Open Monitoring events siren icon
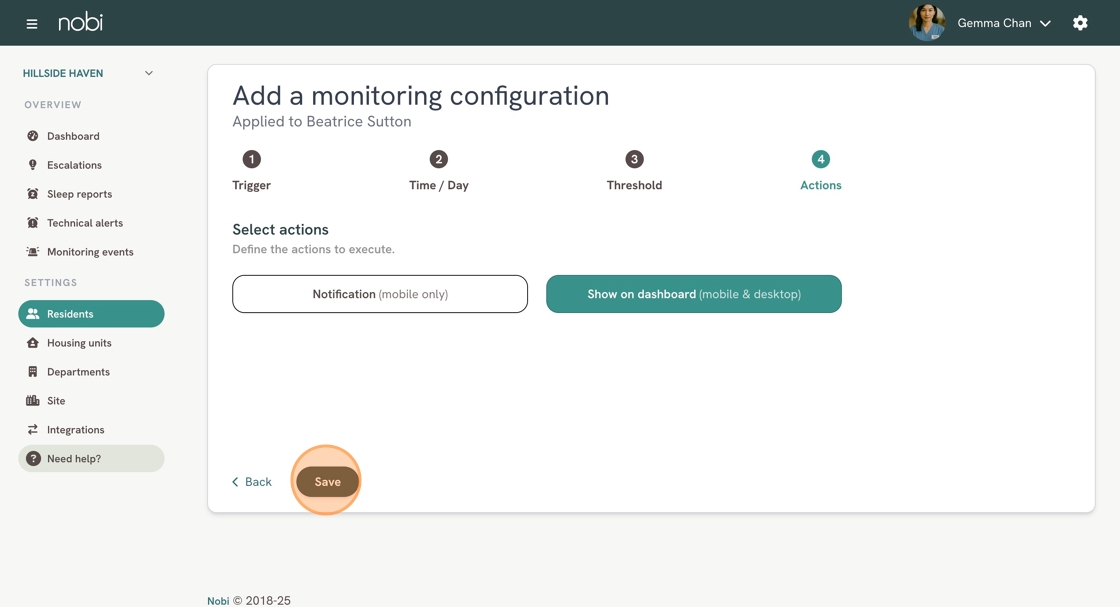 33,252
